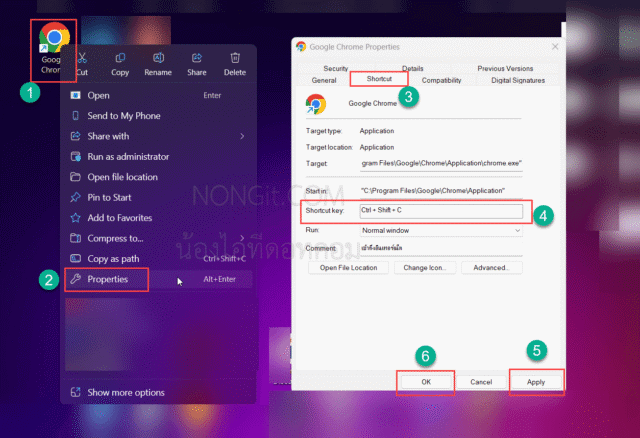Switch to the Digital Signatures tab
The width and height of the screenshot is (640, 438).
(518, 80)
